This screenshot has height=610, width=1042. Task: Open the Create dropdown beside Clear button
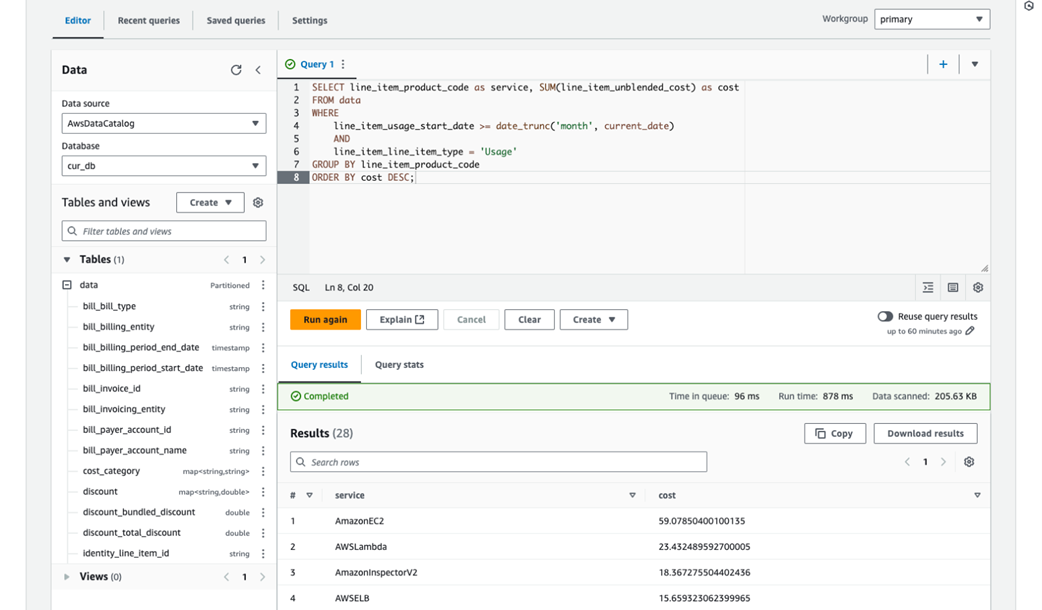coord(593,320)
